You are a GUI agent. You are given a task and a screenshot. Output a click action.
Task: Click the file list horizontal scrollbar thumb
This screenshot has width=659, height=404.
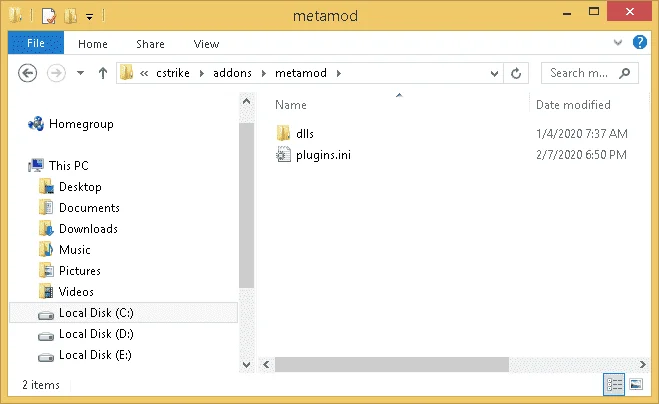(392, 364)
